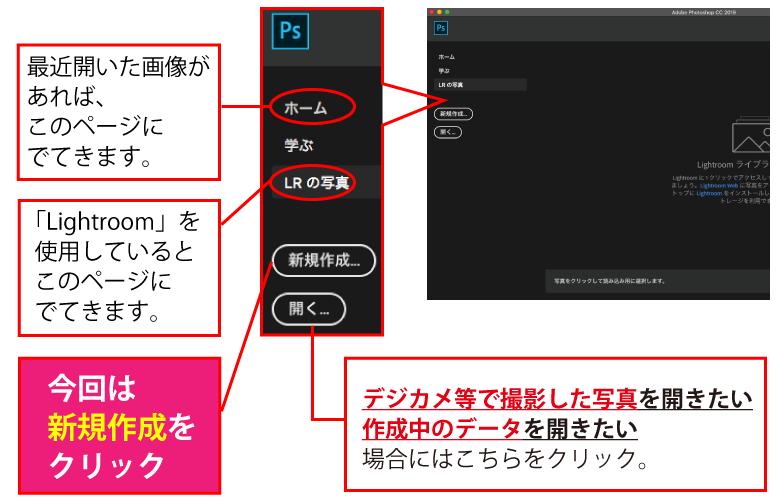Viewport: 781px width, 500px height.
Task: Click the small Ps icon in the Photoshop window
Action: 441,28
